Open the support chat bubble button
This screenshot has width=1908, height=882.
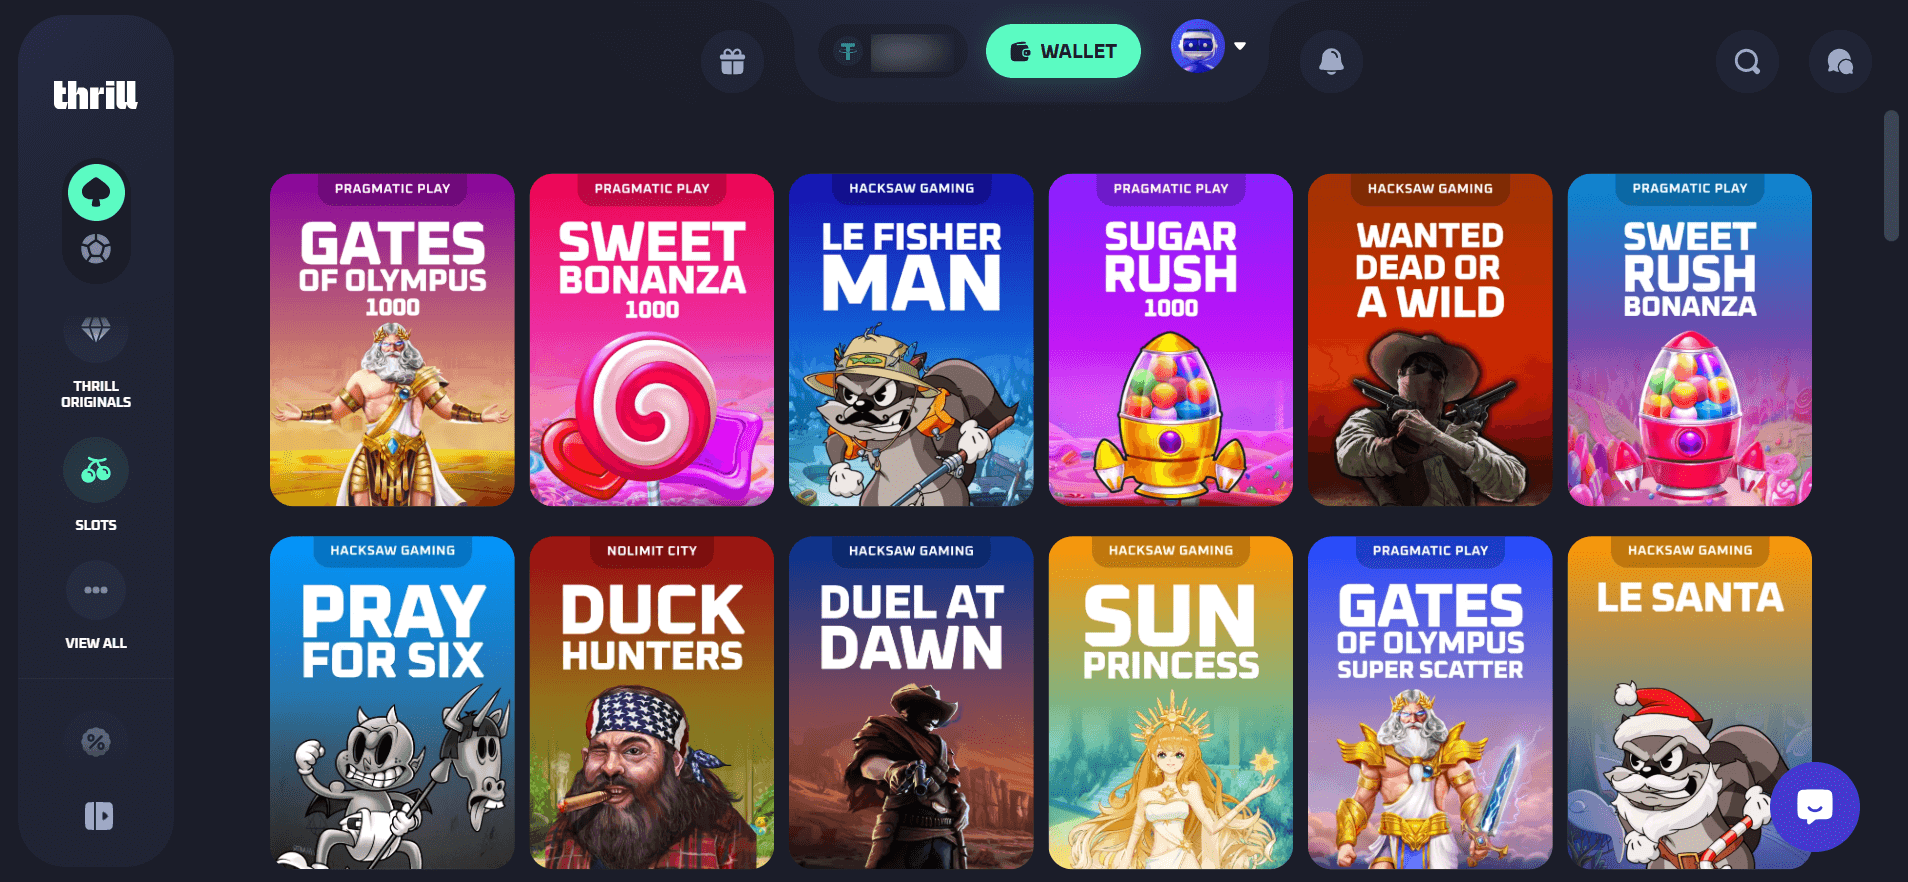click(x=1814, y=806)
